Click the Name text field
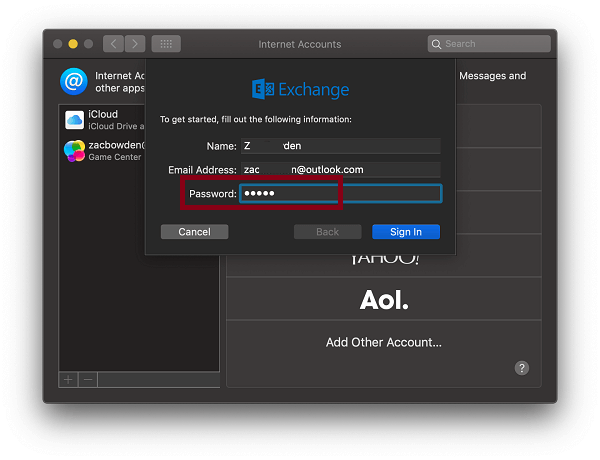The image size is (600, 460). (x=341, y=146)
